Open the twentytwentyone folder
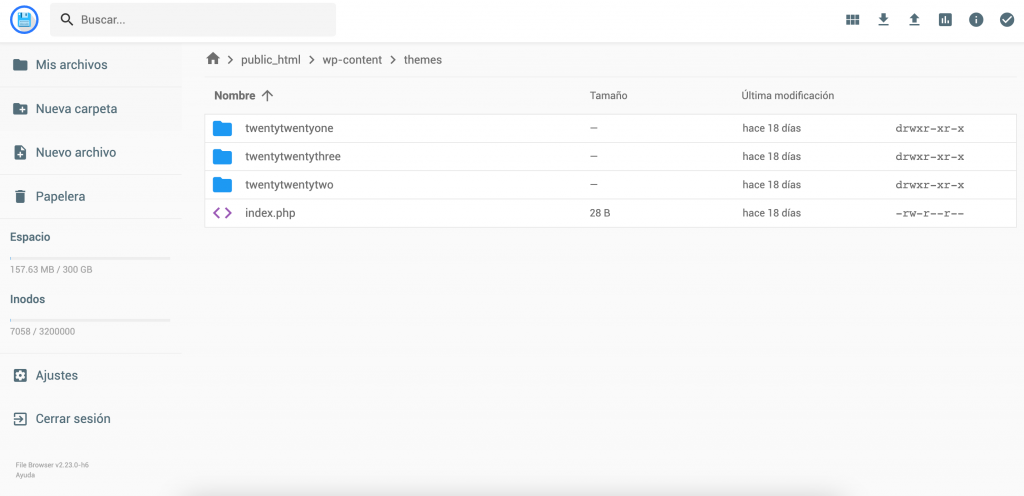Viewport: 1024px width, 496px height. point(289,129)
